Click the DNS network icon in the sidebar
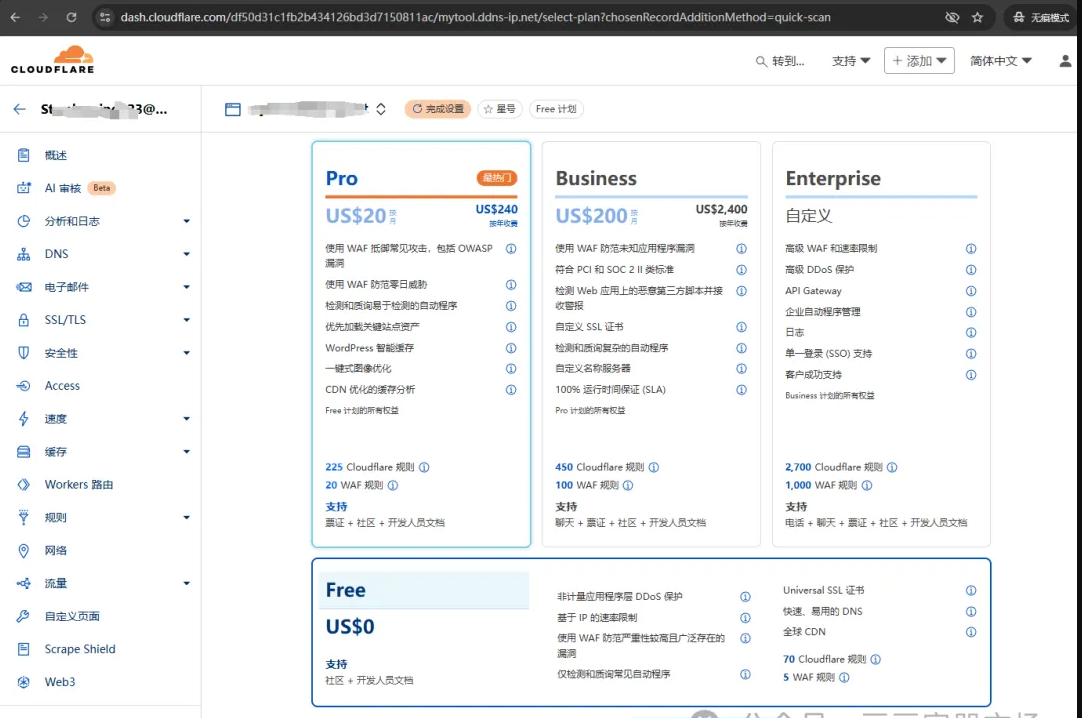This screenshot has height=718, width=1082. [x=23, y=254]
